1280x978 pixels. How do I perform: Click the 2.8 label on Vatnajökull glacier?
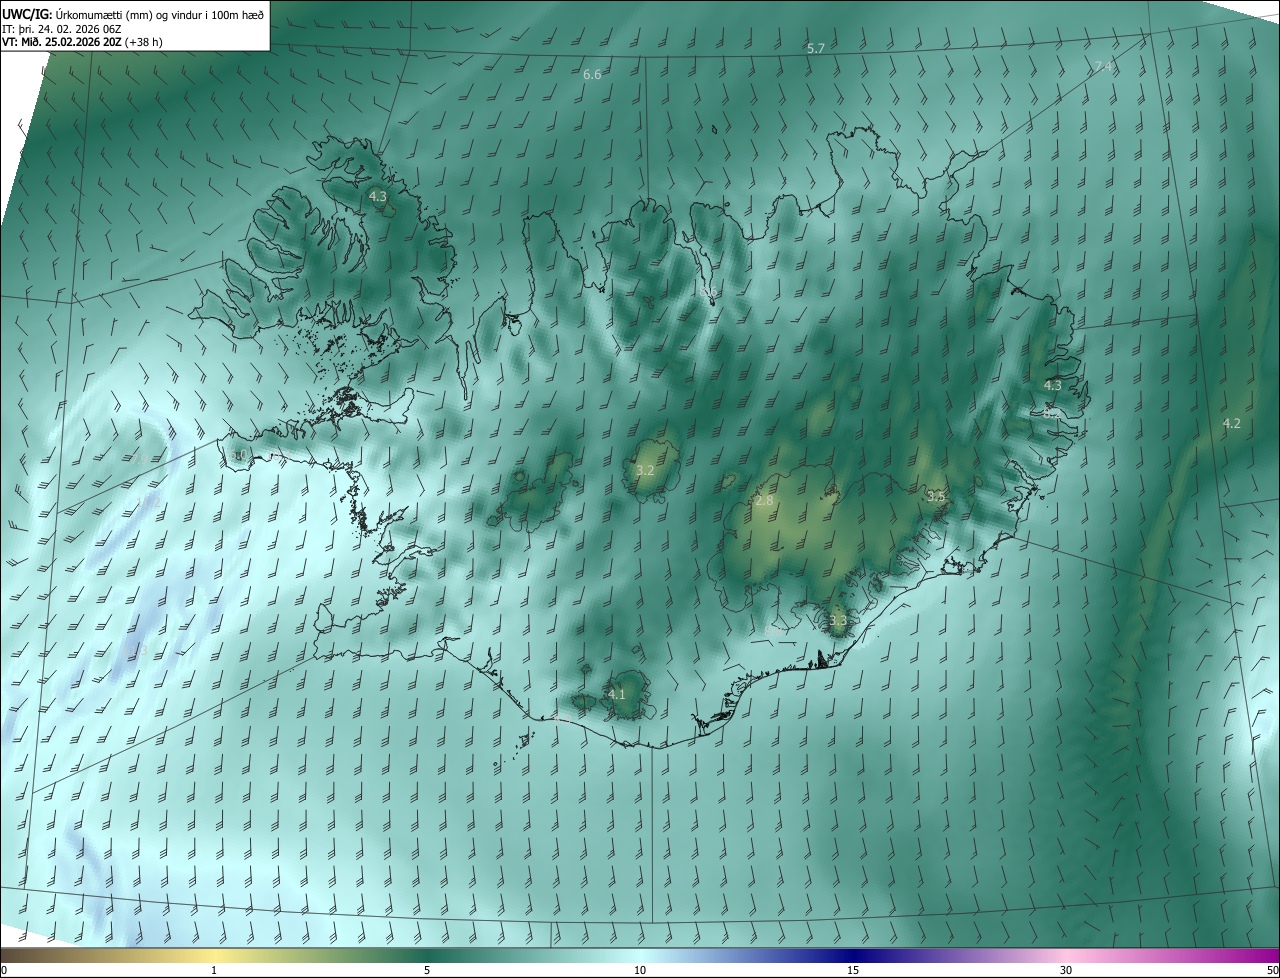coord(765,500)
